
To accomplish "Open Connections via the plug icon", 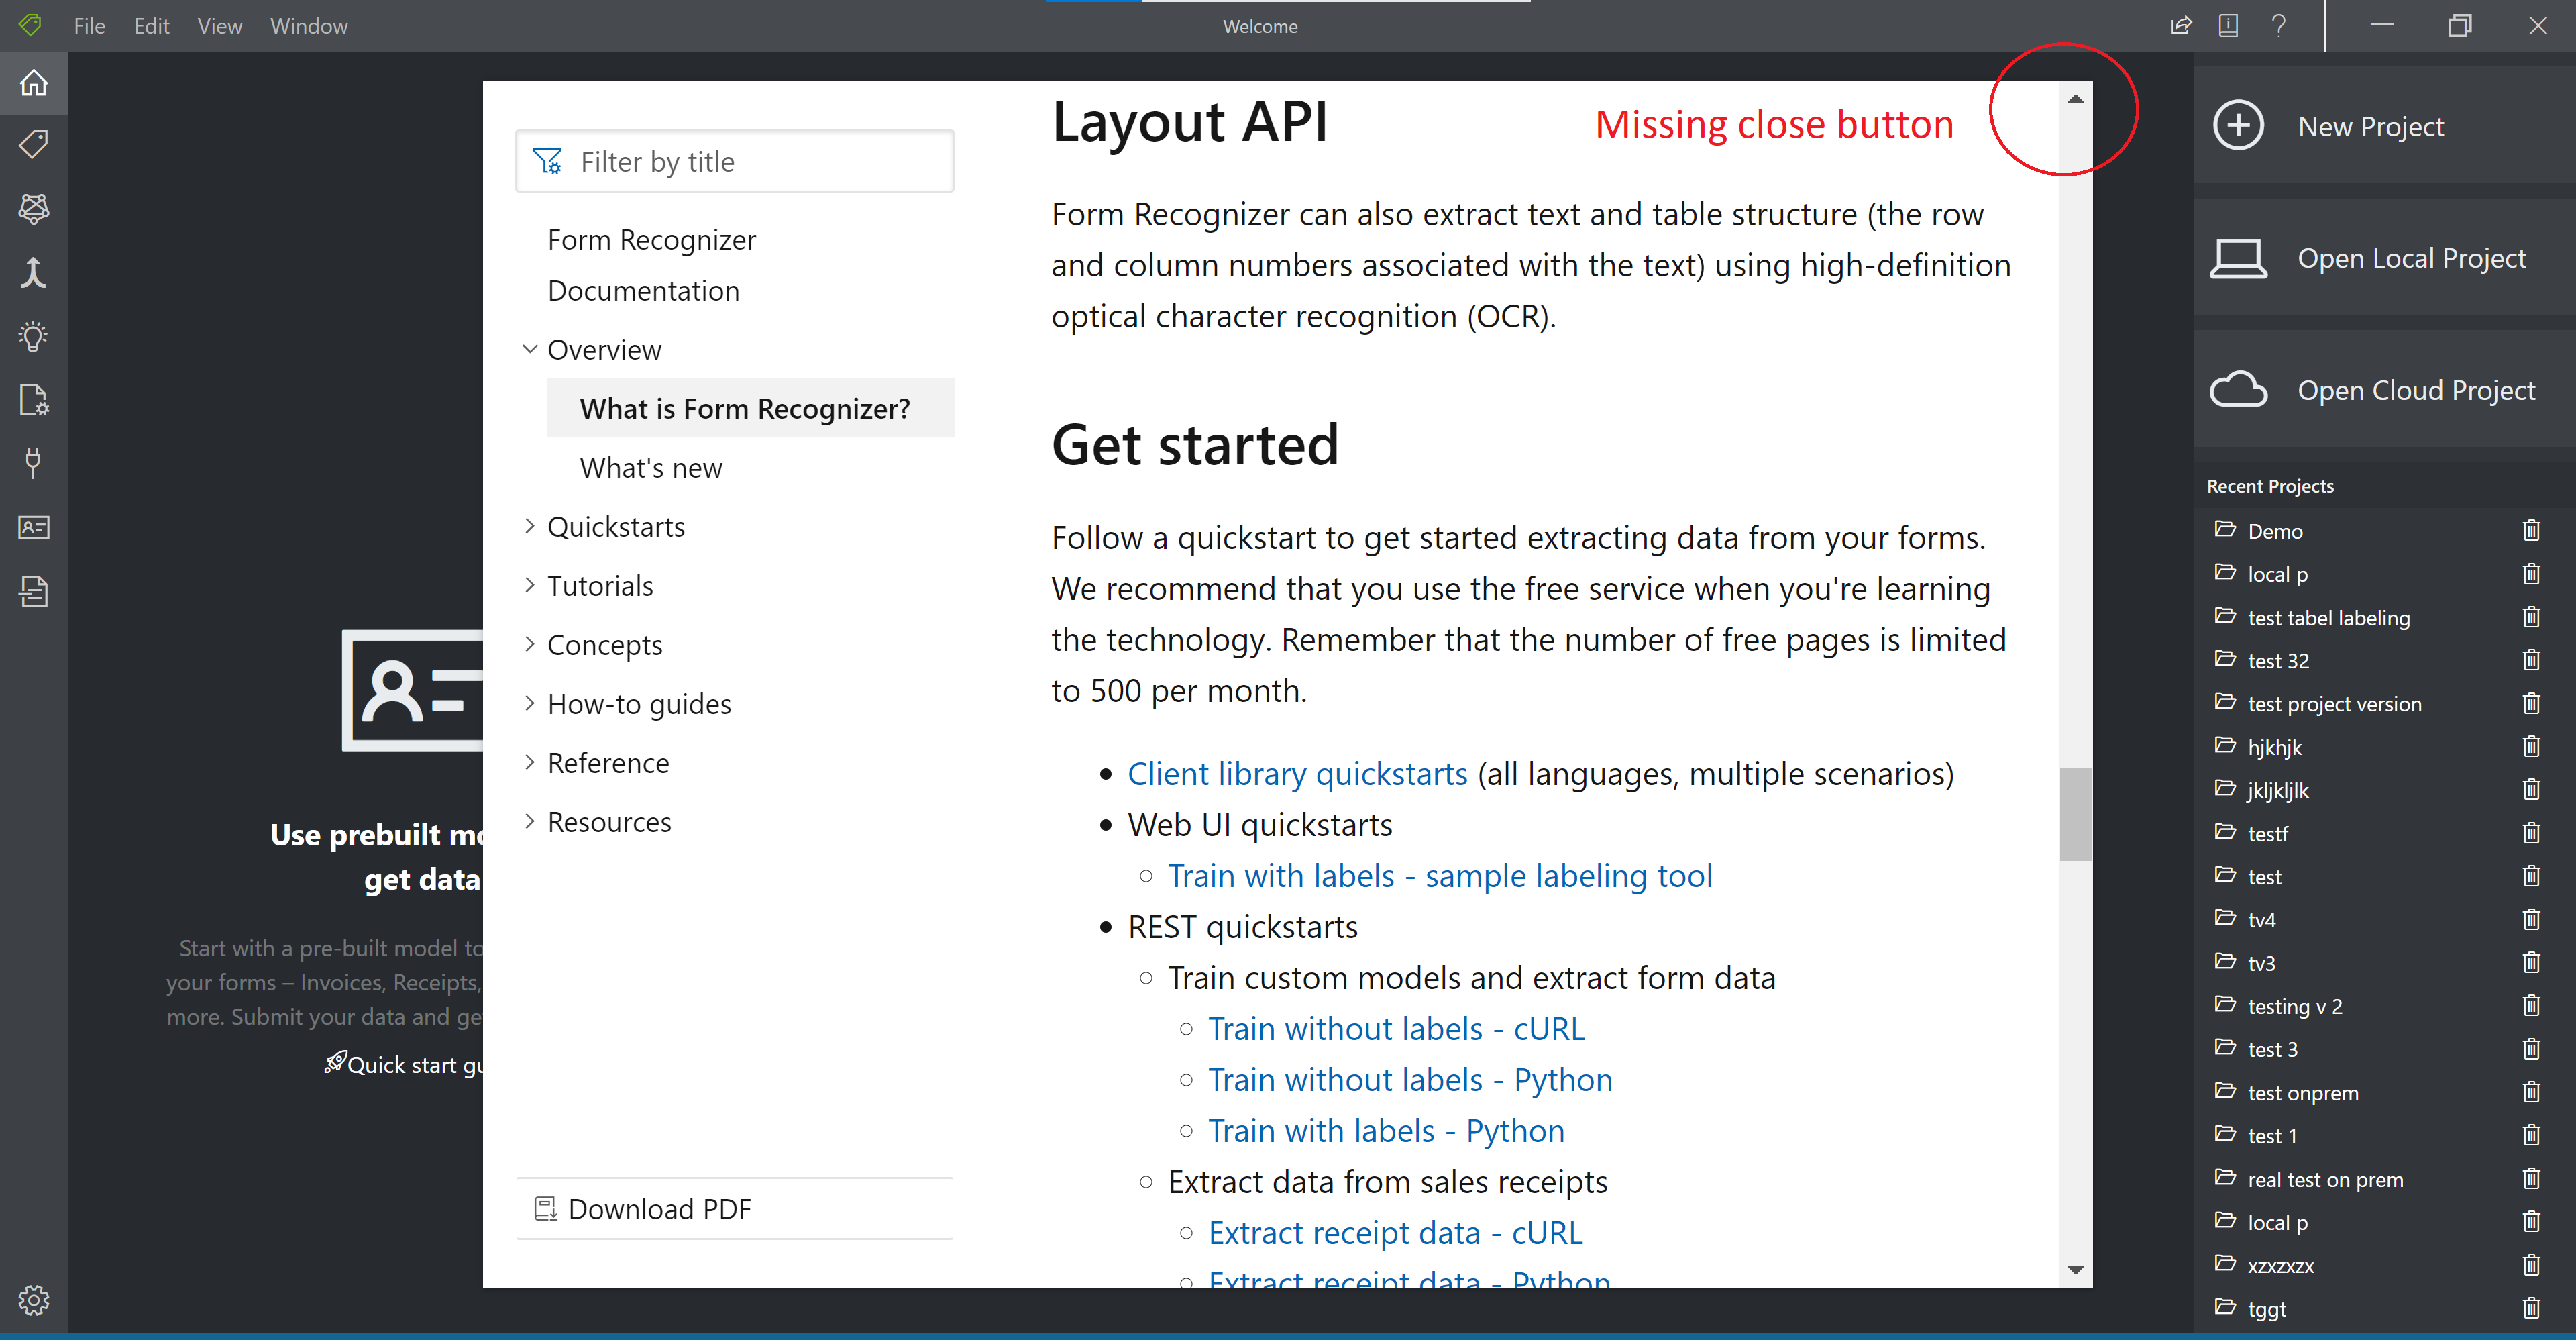I will [x=33, y=463].
